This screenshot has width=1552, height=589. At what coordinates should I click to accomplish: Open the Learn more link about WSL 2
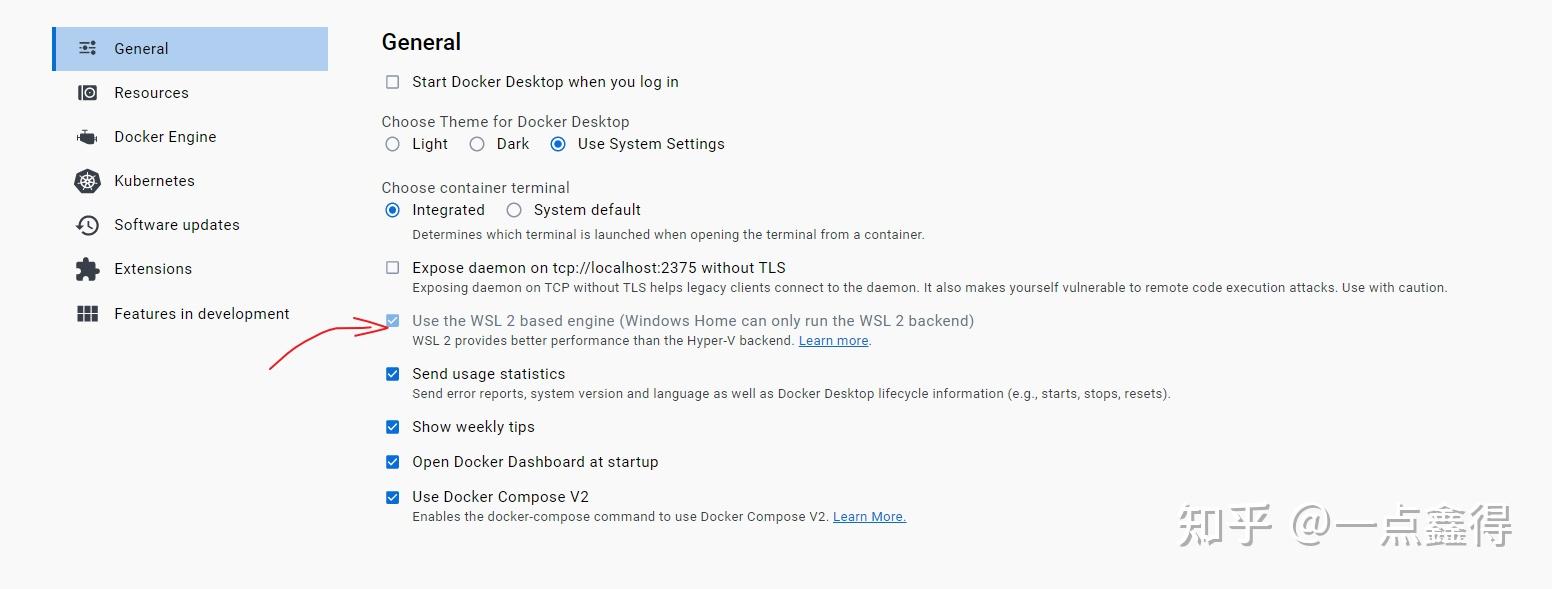(x=833, y=340)
